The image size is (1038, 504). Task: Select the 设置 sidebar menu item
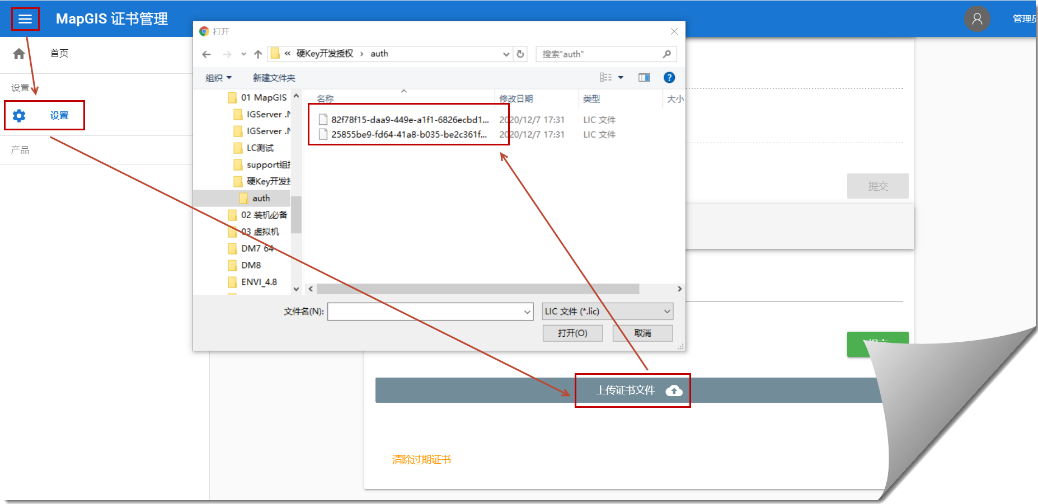pyautogui.click(x=59, y=116)
